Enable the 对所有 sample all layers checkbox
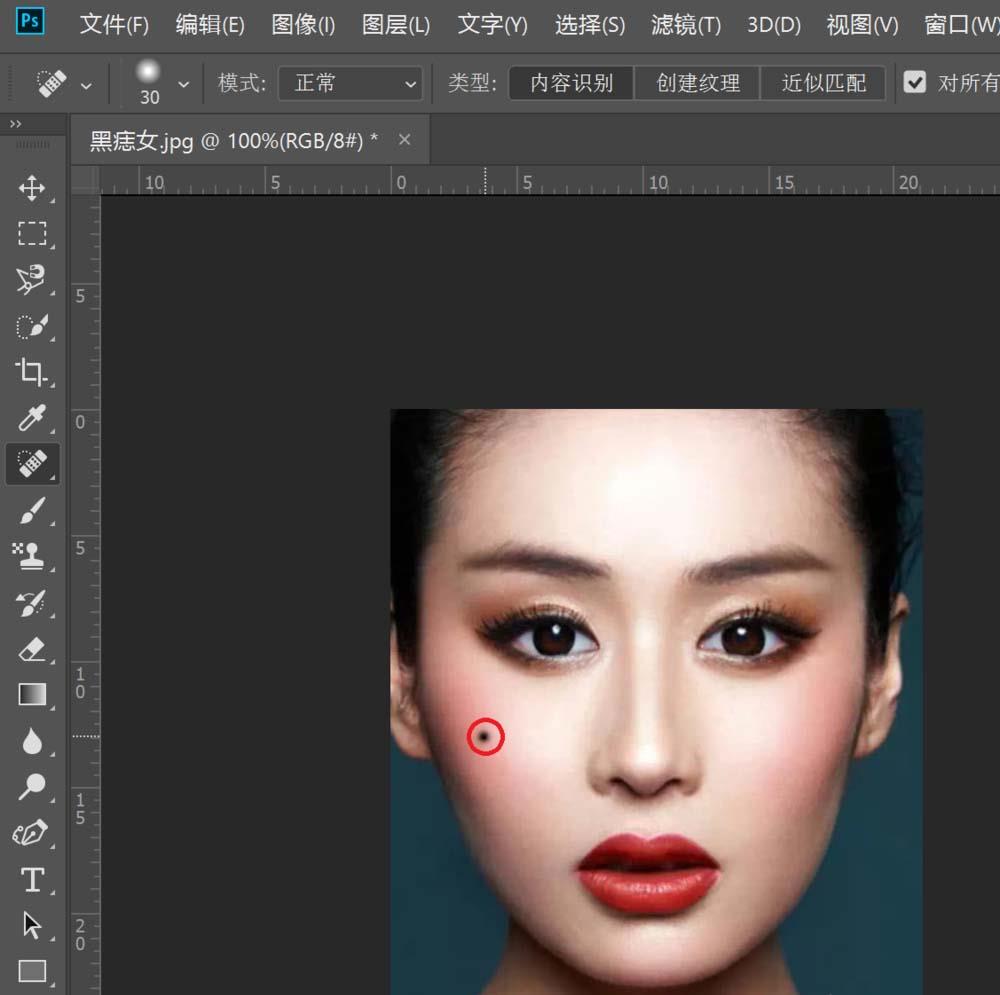Image resolution: width=1000 pixels, height=995 pixels. tap(914, 83)
